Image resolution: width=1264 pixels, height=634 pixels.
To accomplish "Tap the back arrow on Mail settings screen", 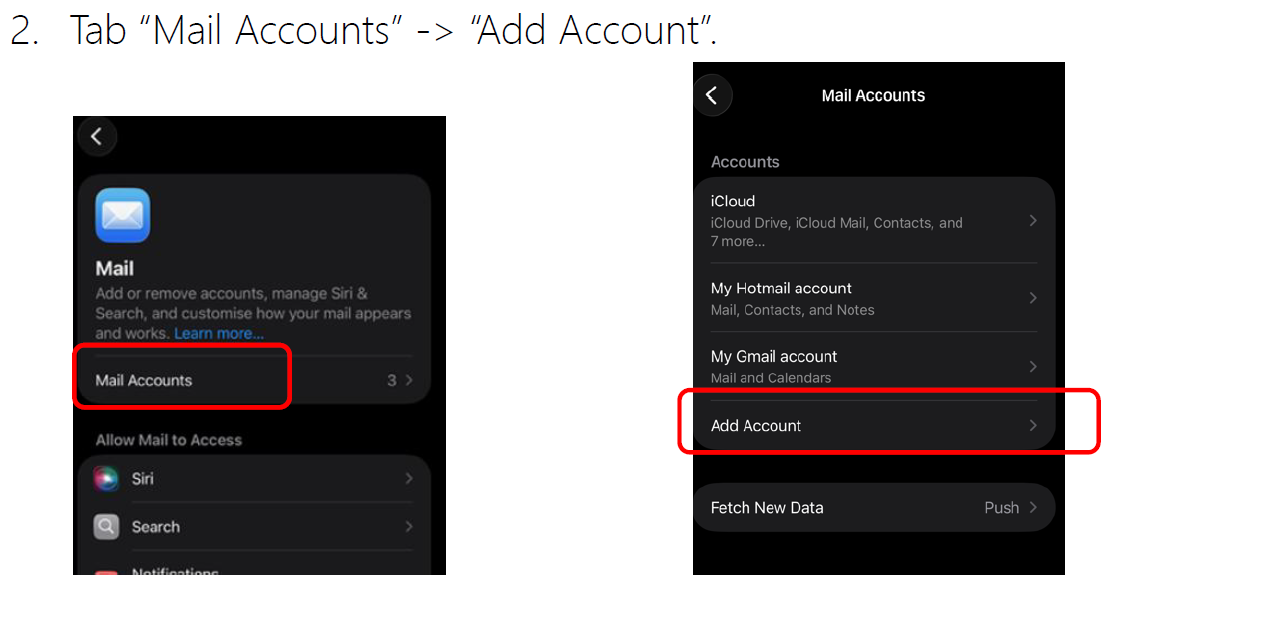I will [x=97, y=137].
